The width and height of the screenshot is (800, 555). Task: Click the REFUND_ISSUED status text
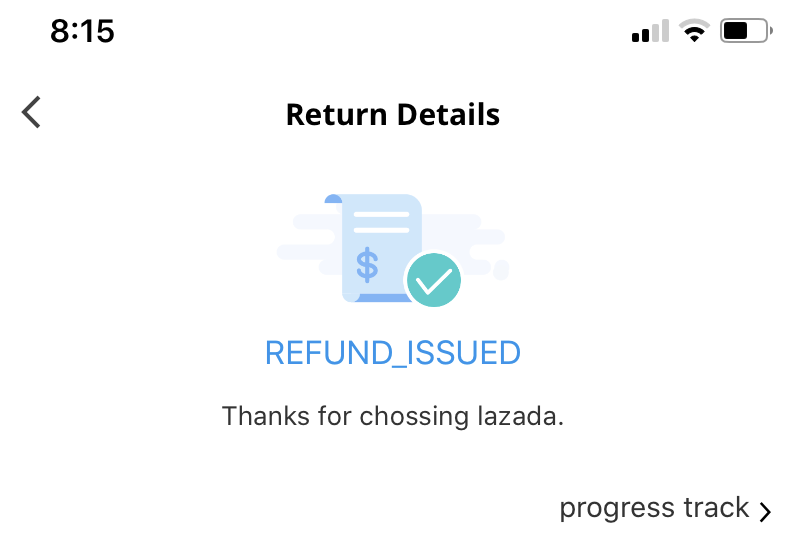click(393, 353)
